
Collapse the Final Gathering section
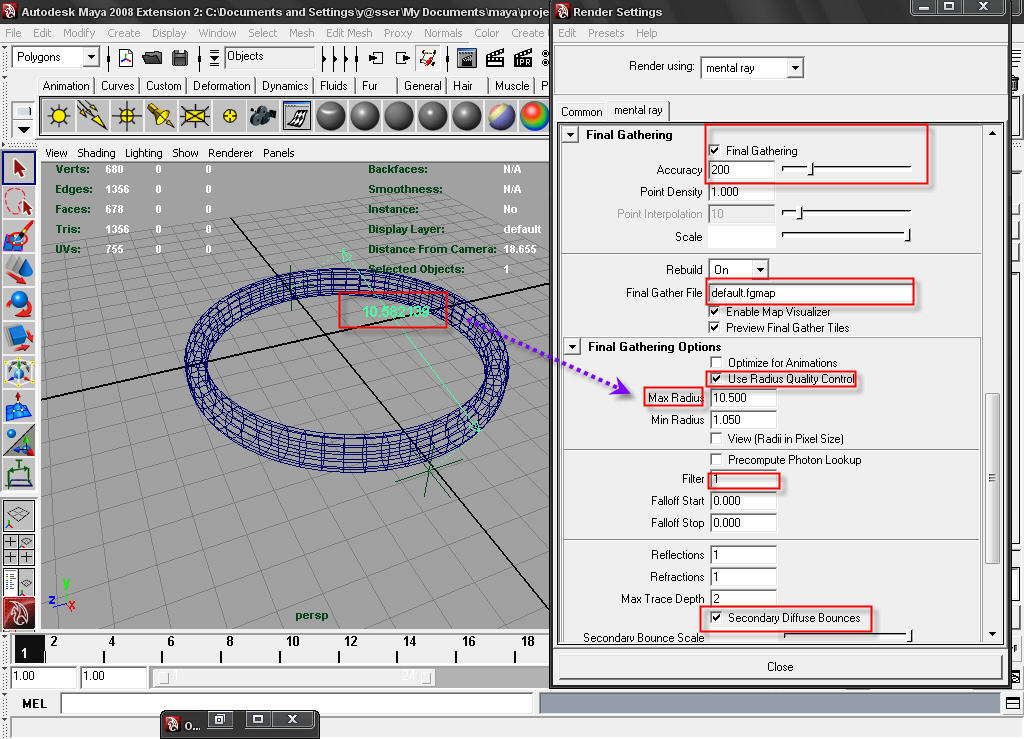pos(571,135)
